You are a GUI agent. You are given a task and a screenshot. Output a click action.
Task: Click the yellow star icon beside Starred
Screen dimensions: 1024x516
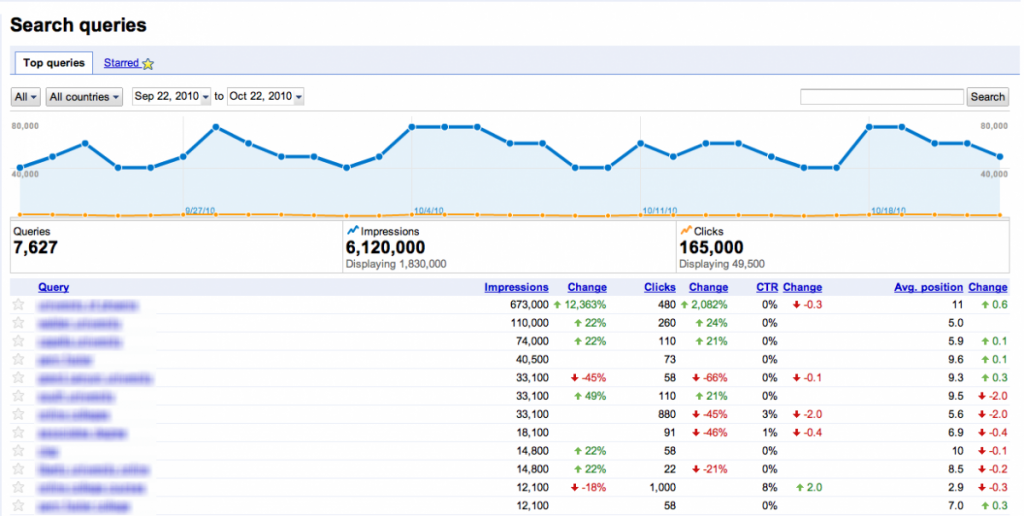click(x=148, y=64)
